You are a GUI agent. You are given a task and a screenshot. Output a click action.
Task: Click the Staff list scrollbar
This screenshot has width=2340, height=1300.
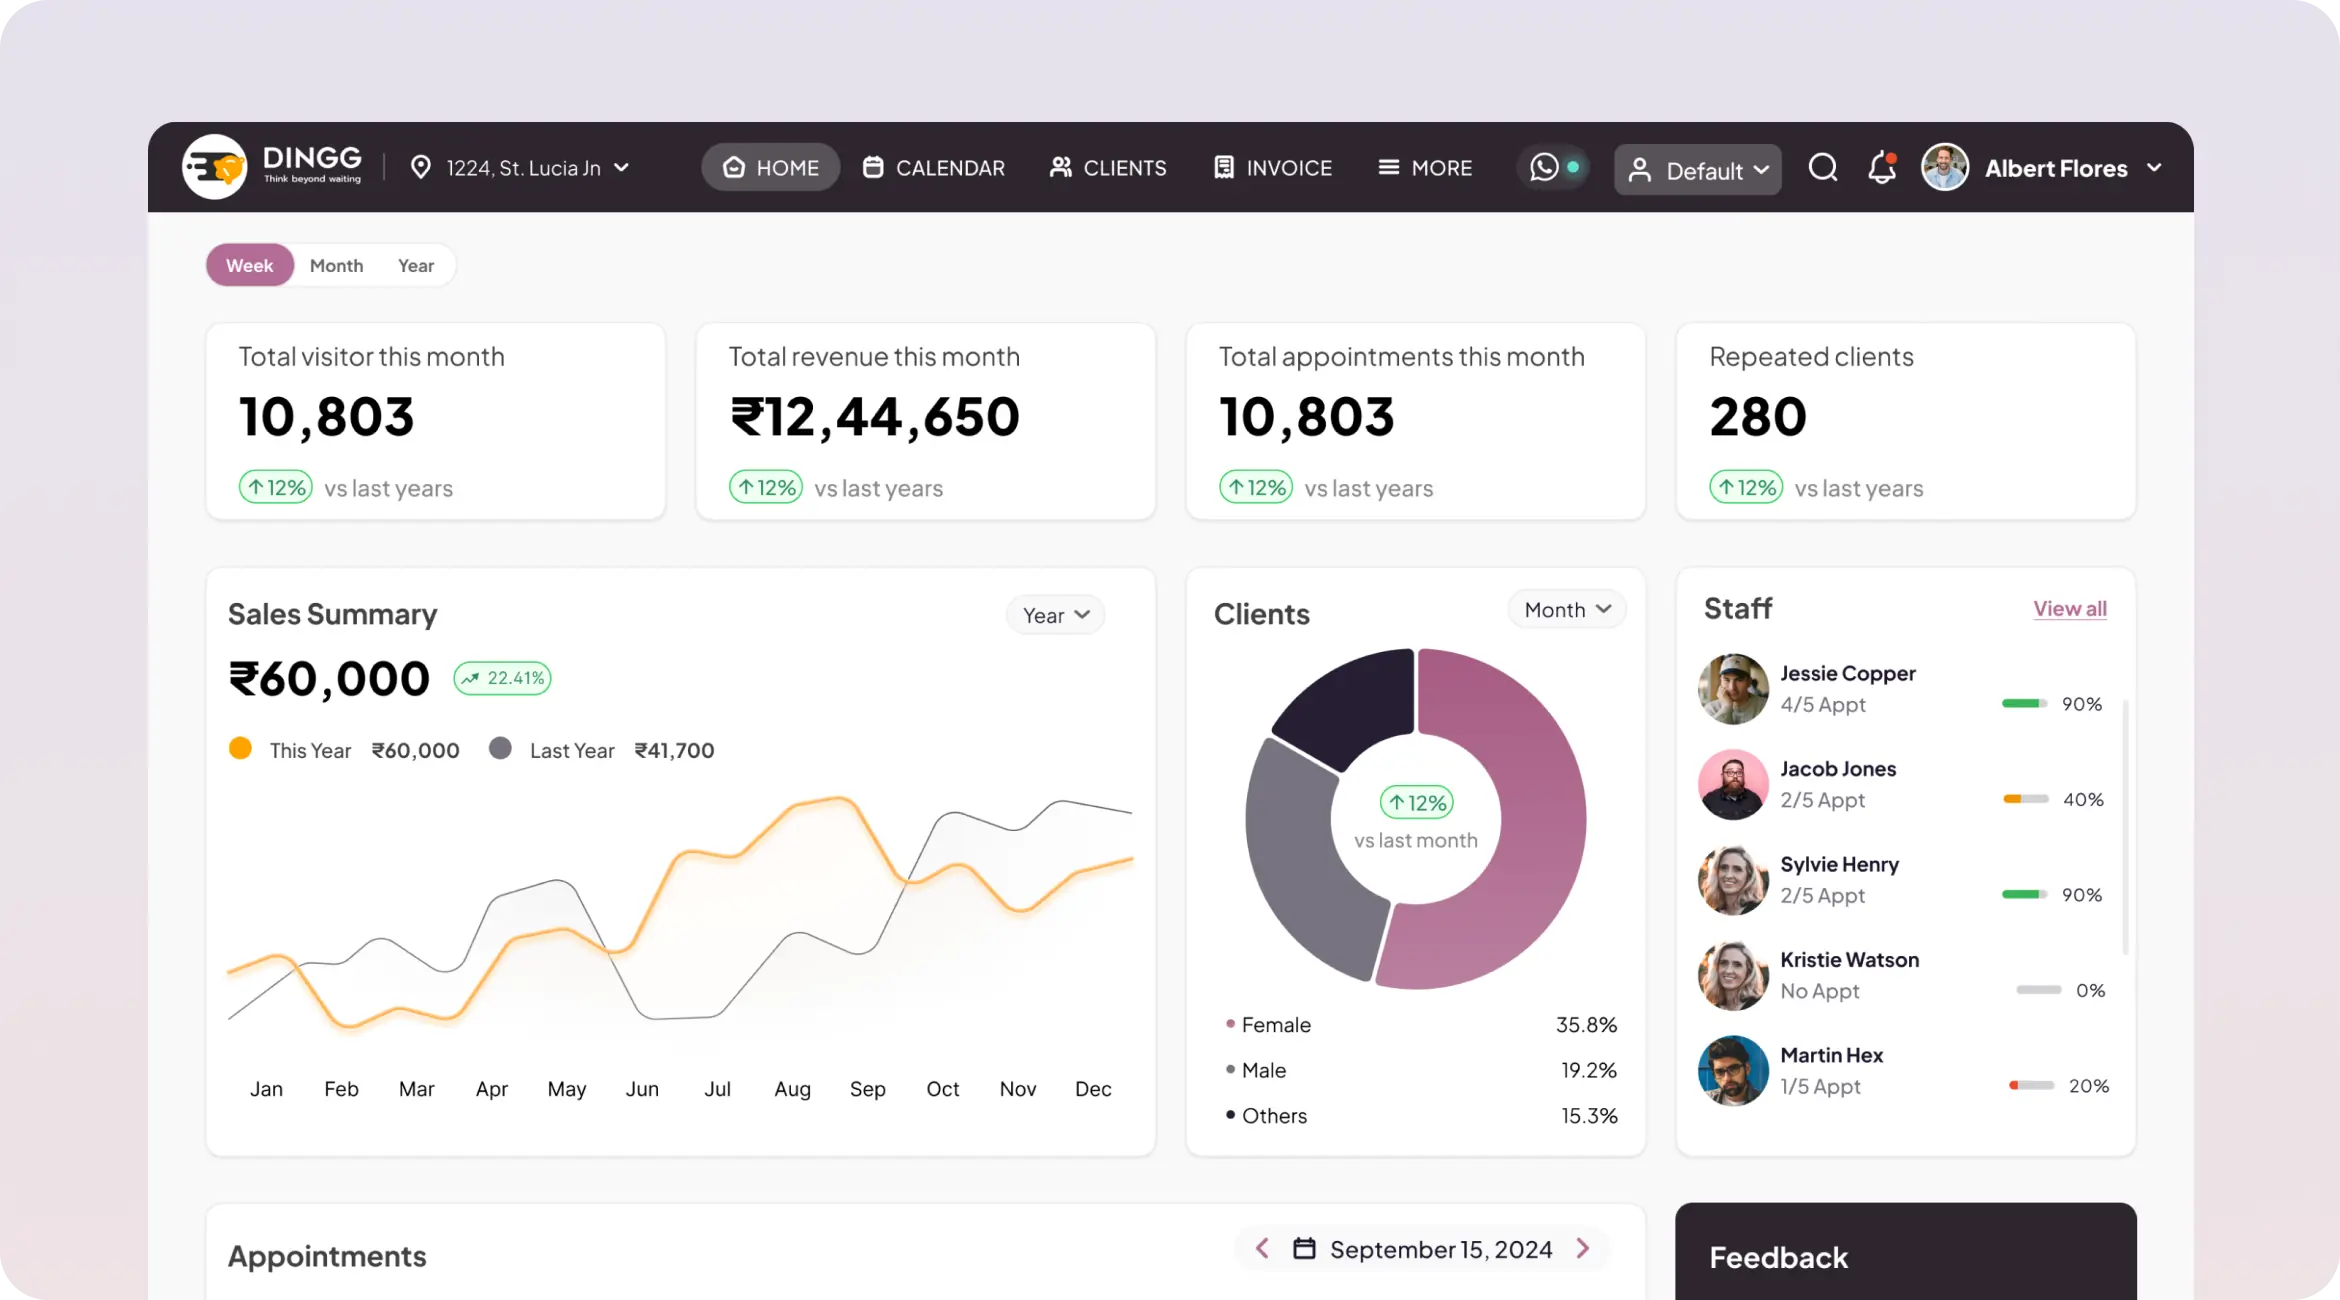click(2125, 826)
